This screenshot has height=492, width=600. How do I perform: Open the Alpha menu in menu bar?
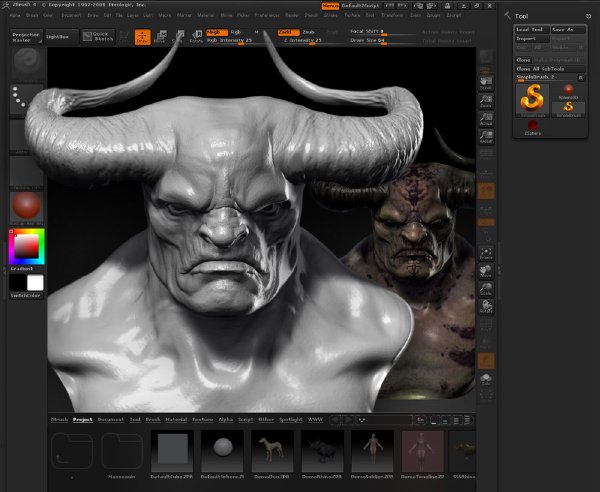[x=15, y=15]
